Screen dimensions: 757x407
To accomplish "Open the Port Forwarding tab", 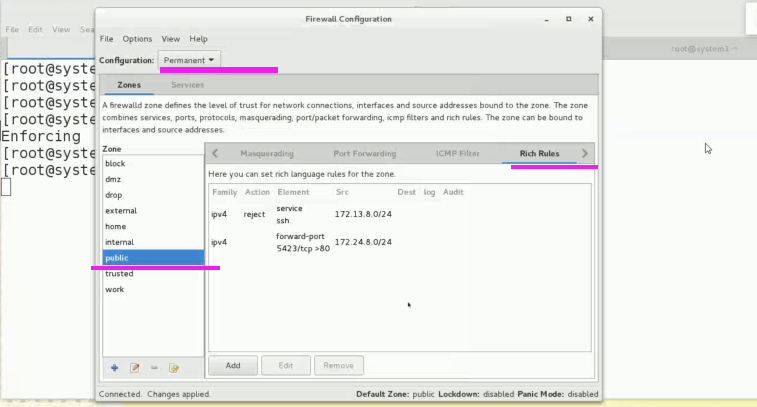I will (x=364, y=154).
